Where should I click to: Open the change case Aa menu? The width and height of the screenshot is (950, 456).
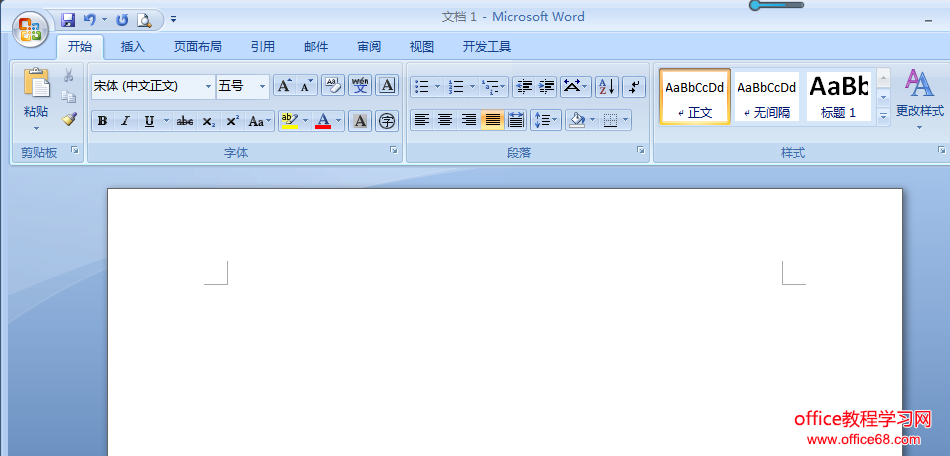[259, 121]
